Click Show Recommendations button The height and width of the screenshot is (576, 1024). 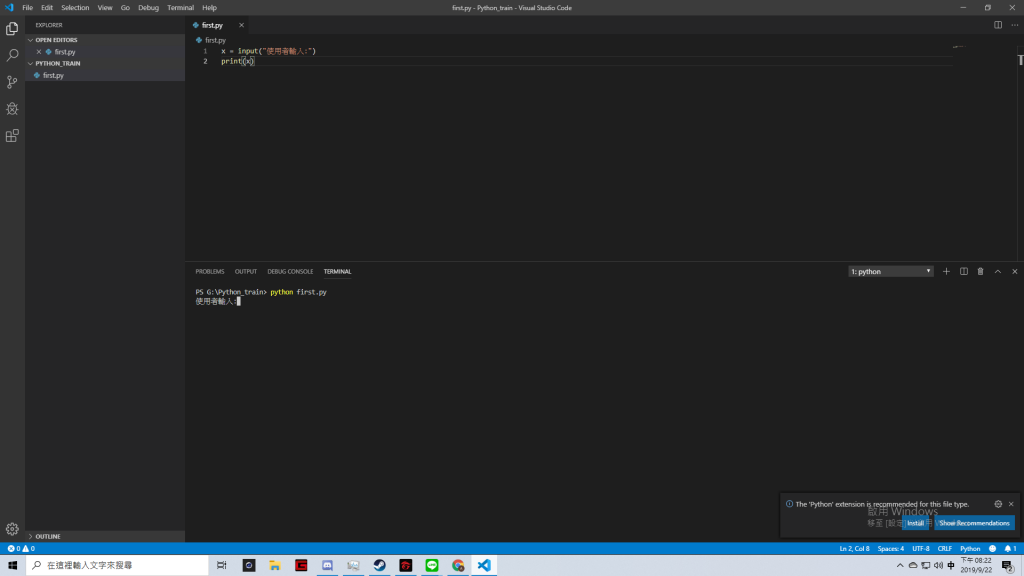click(x=974, y=523)
